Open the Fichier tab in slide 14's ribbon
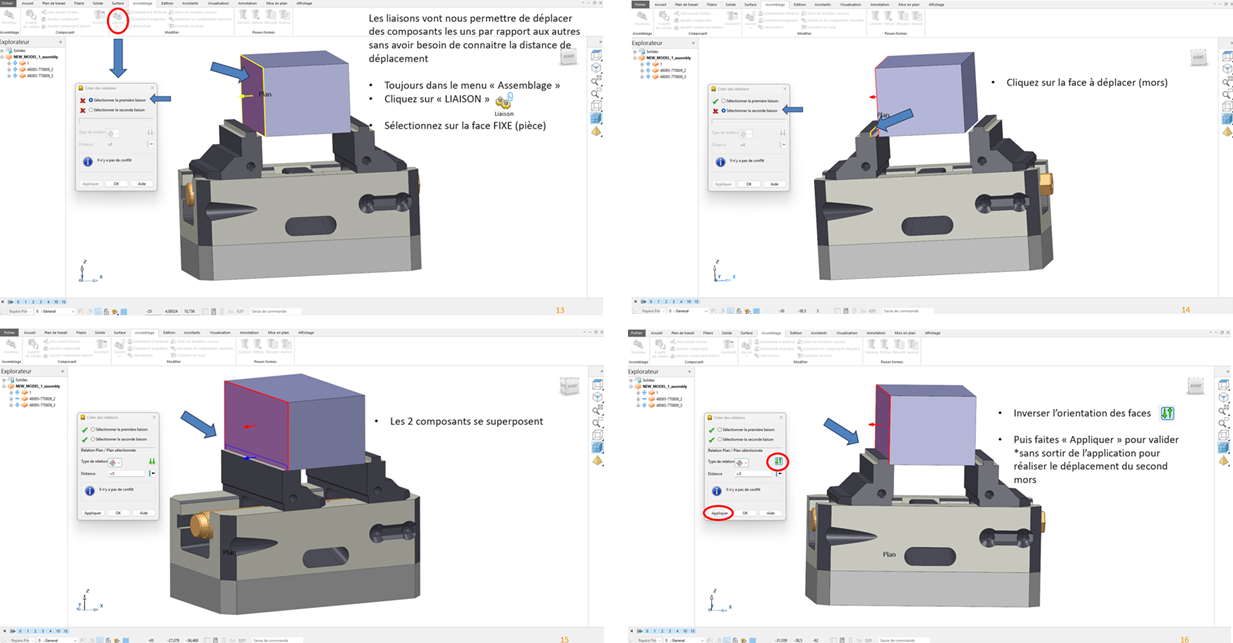 coord(639,4)
